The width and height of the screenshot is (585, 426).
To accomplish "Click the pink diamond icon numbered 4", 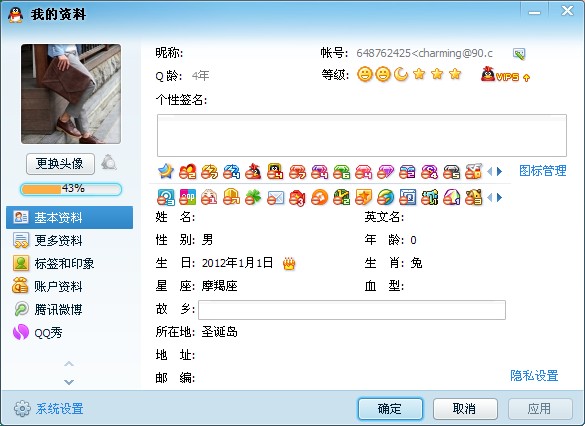I will (363, 172).
